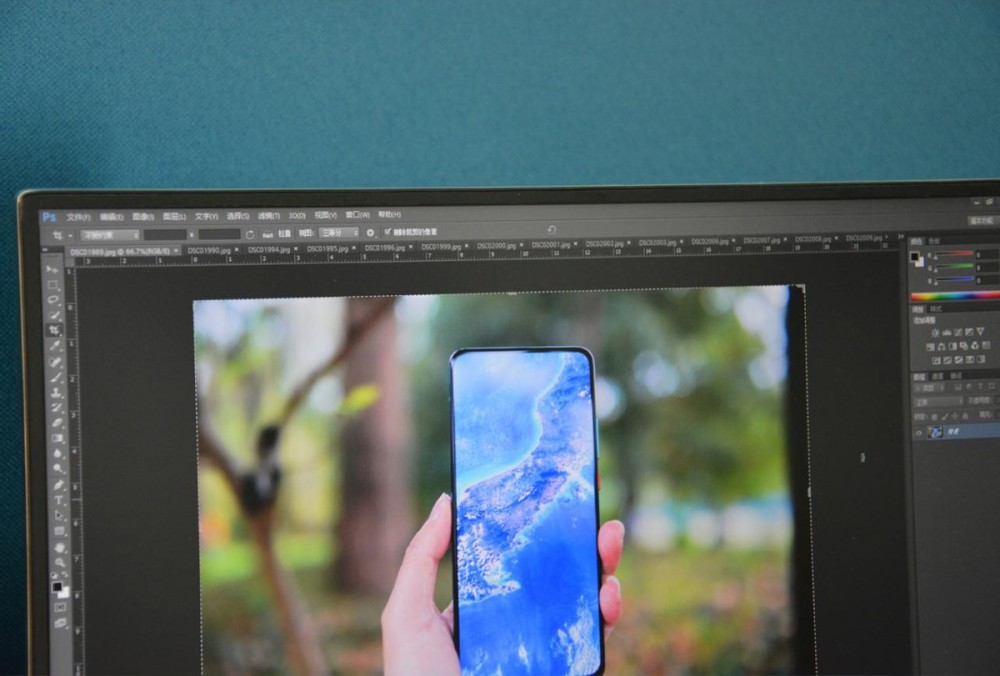Screen dimensions: 1000x676
Task: Switch to the 色板 swatches tab
Action: [934, 241]
